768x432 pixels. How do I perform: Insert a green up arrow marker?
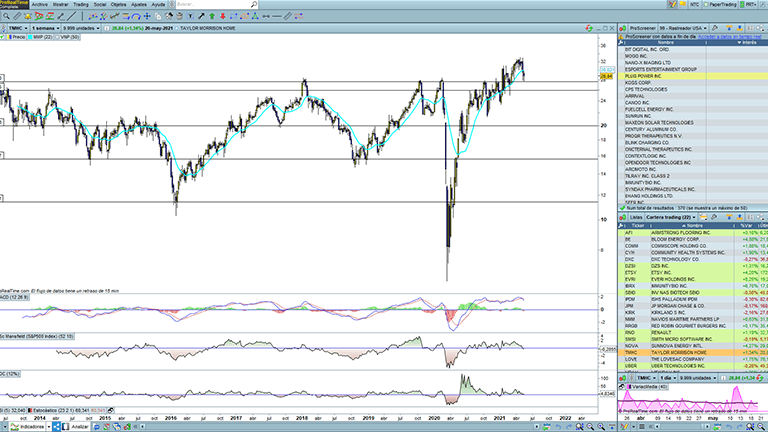coord(212,16)
